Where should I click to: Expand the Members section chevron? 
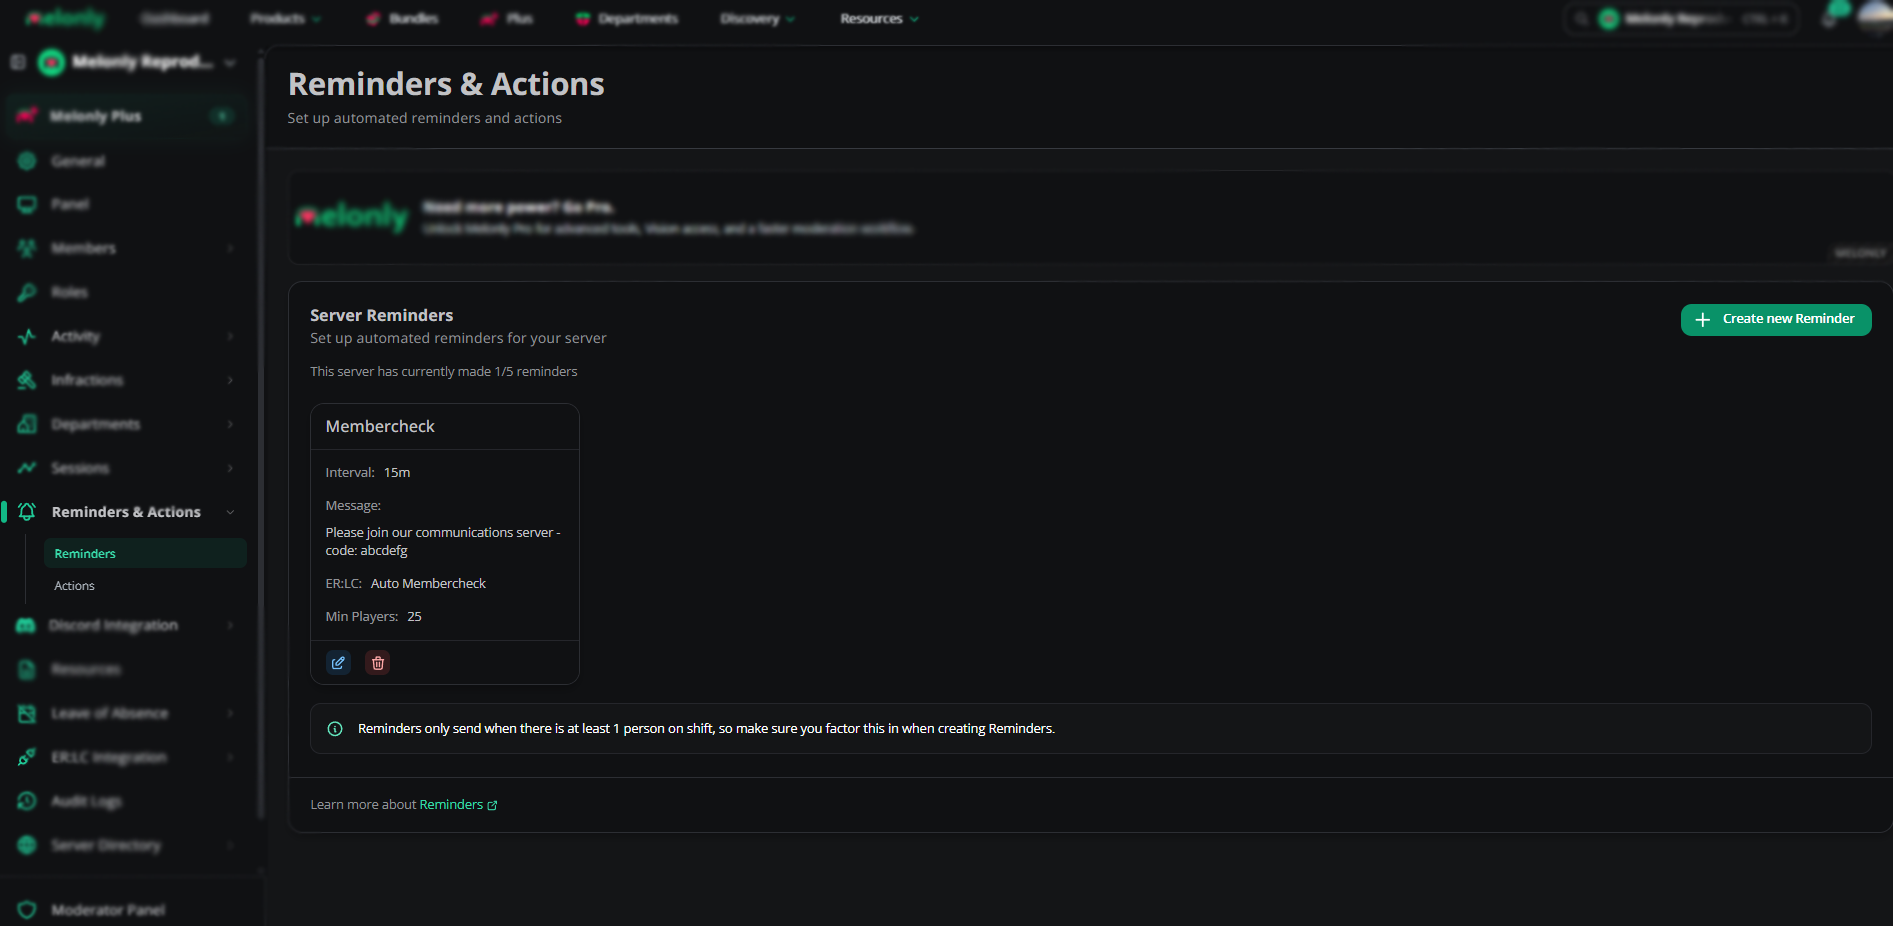(x=231, y=248)
